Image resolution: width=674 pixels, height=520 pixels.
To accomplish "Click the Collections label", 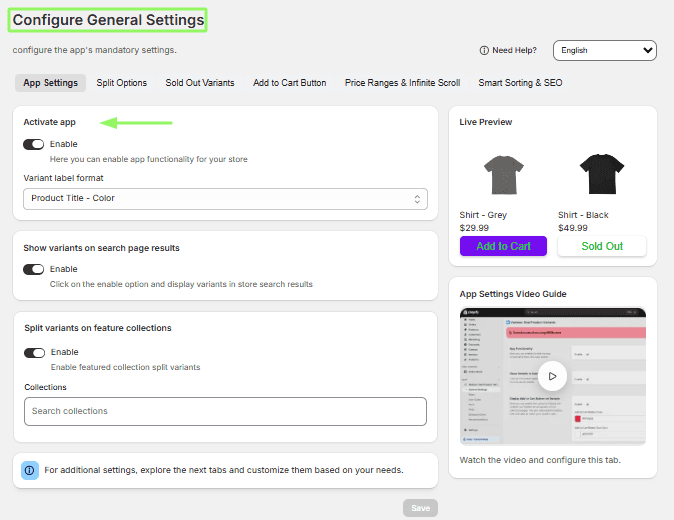I will [46, 387].
